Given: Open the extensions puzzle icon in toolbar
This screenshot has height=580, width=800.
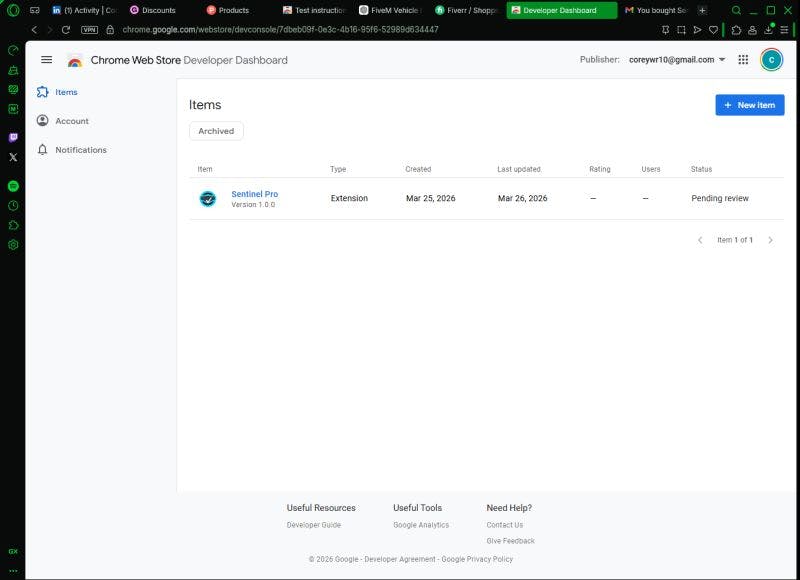Looking at the screenshot, I should click(x=736, y=30).
